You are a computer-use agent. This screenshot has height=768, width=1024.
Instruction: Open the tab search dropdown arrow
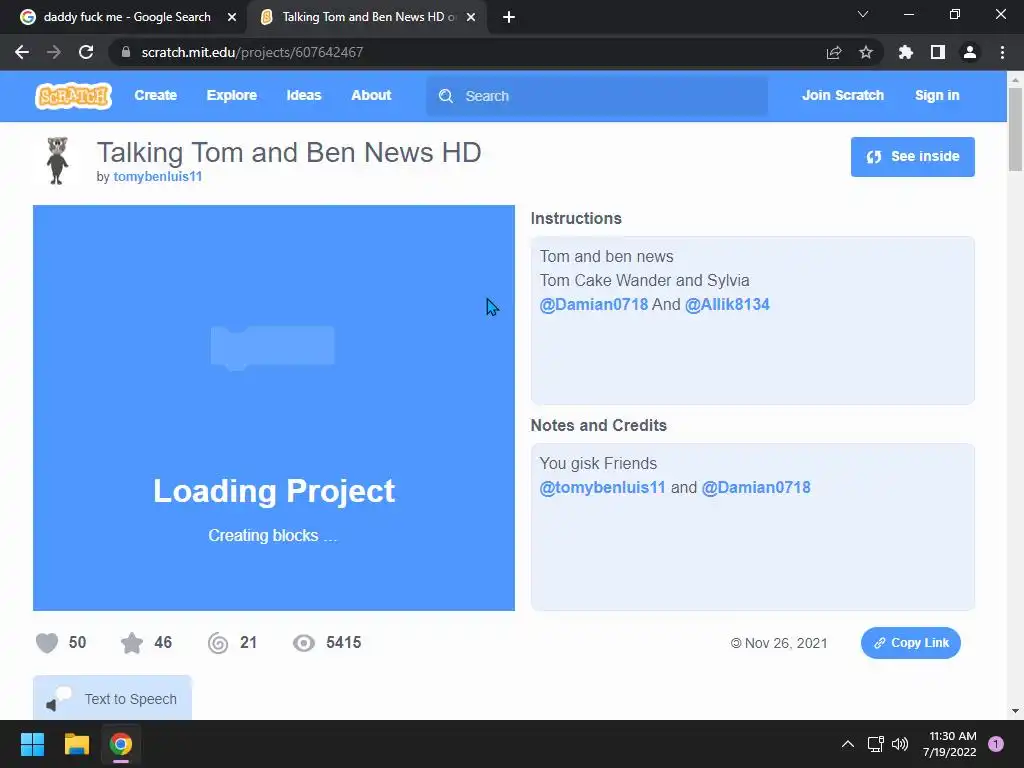point(863,14)
